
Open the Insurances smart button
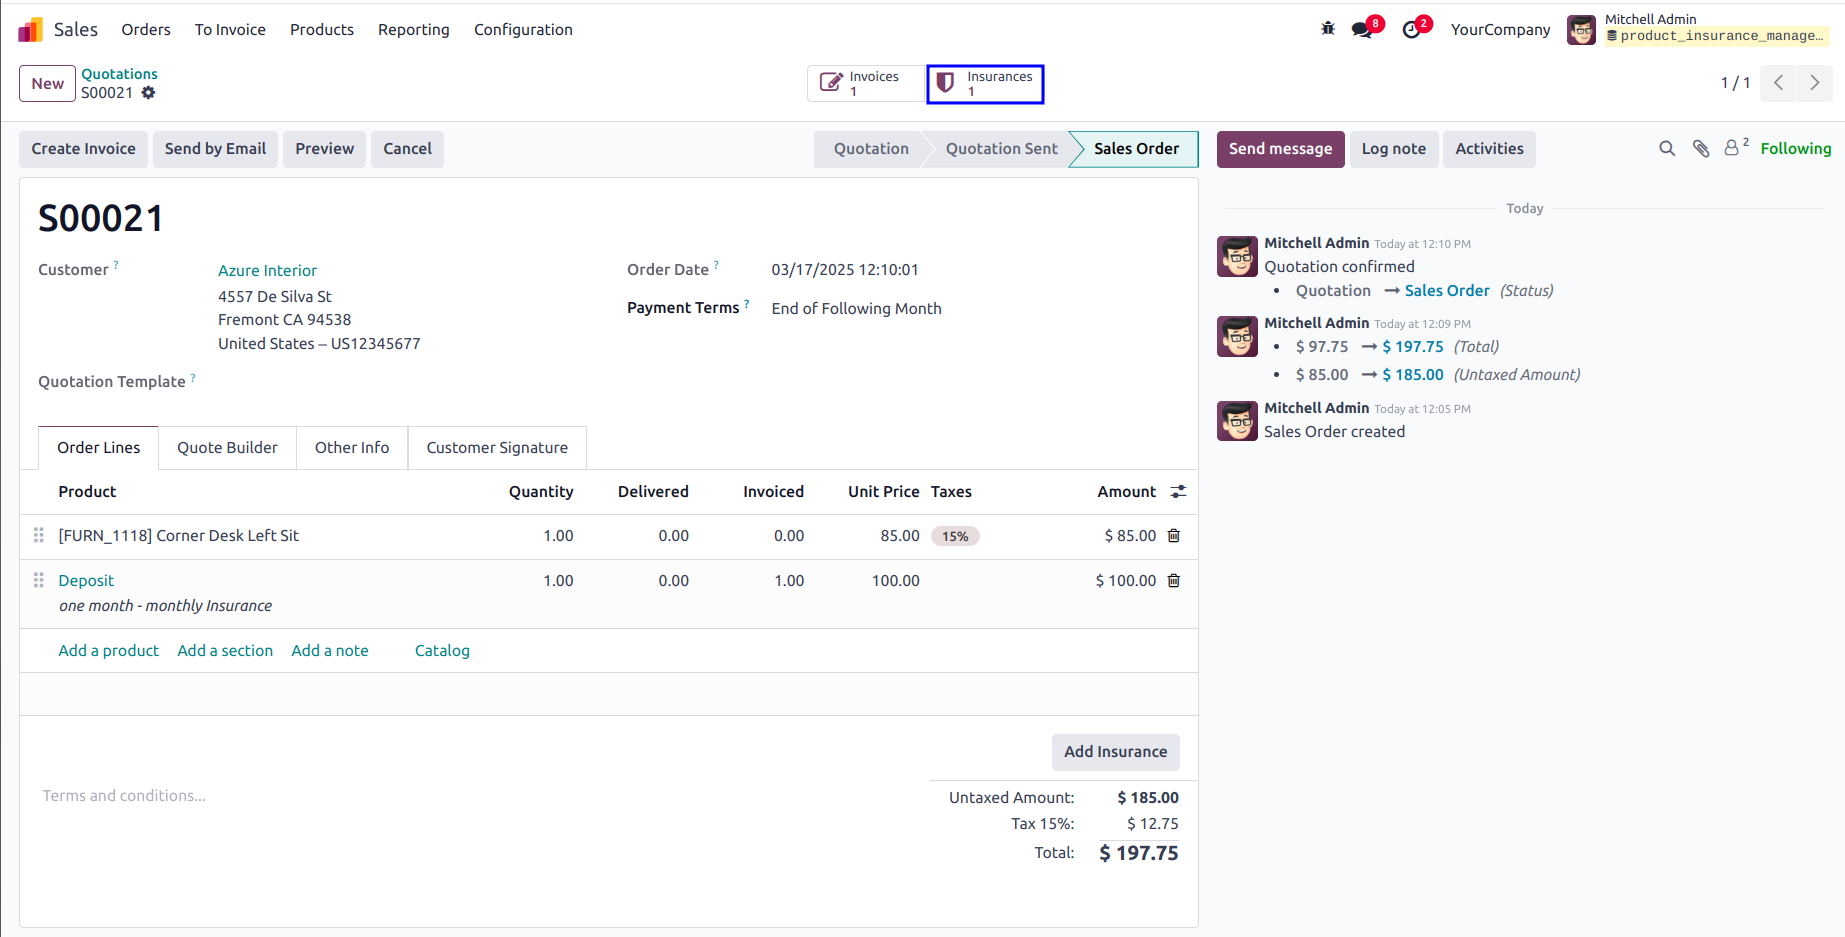(985, 84)
